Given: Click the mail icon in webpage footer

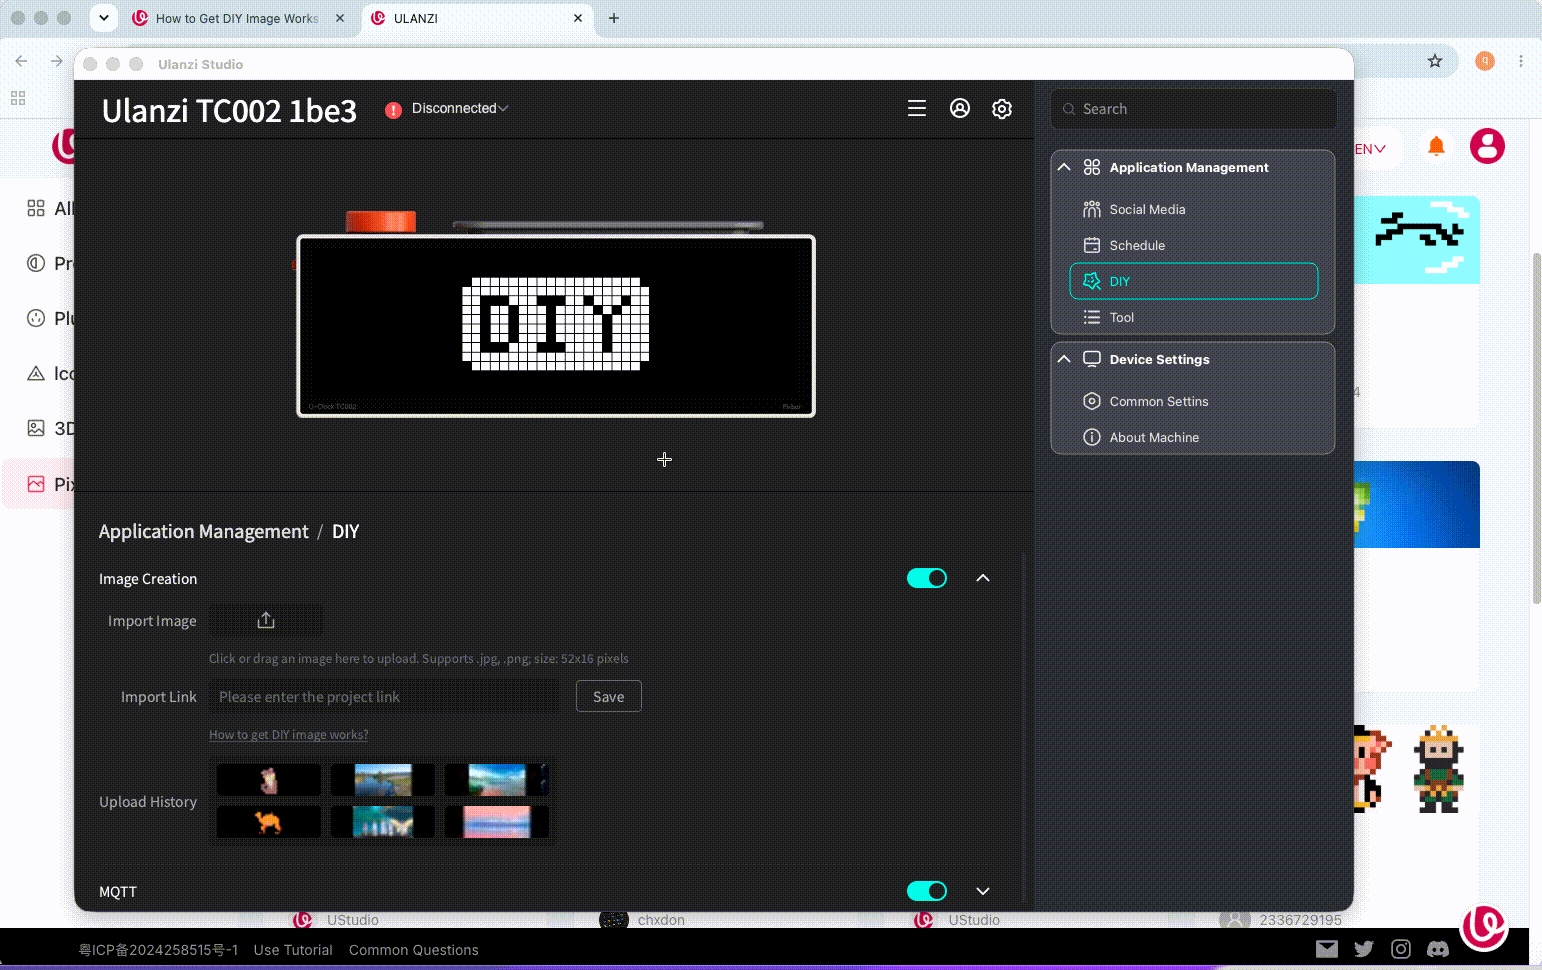Looking at the screenshot, I should pyautogui.click(x=1327, y=949).
